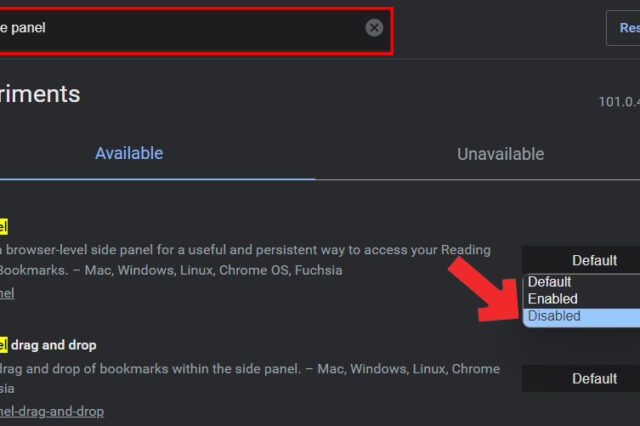
Task: Open the Side panel flag's Default dropdown
Action: [x=594, y=260]
